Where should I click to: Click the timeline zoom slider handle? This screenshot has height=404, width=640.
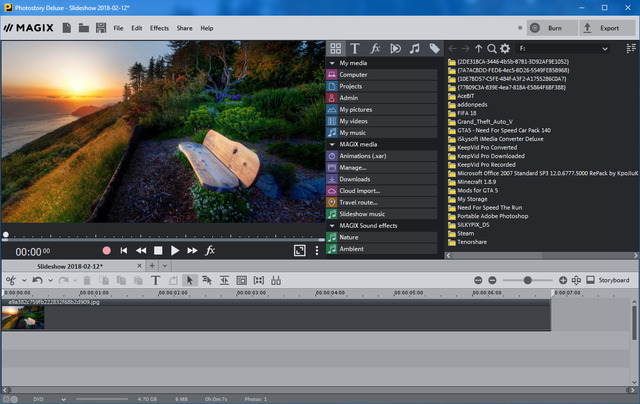point(528,281)
